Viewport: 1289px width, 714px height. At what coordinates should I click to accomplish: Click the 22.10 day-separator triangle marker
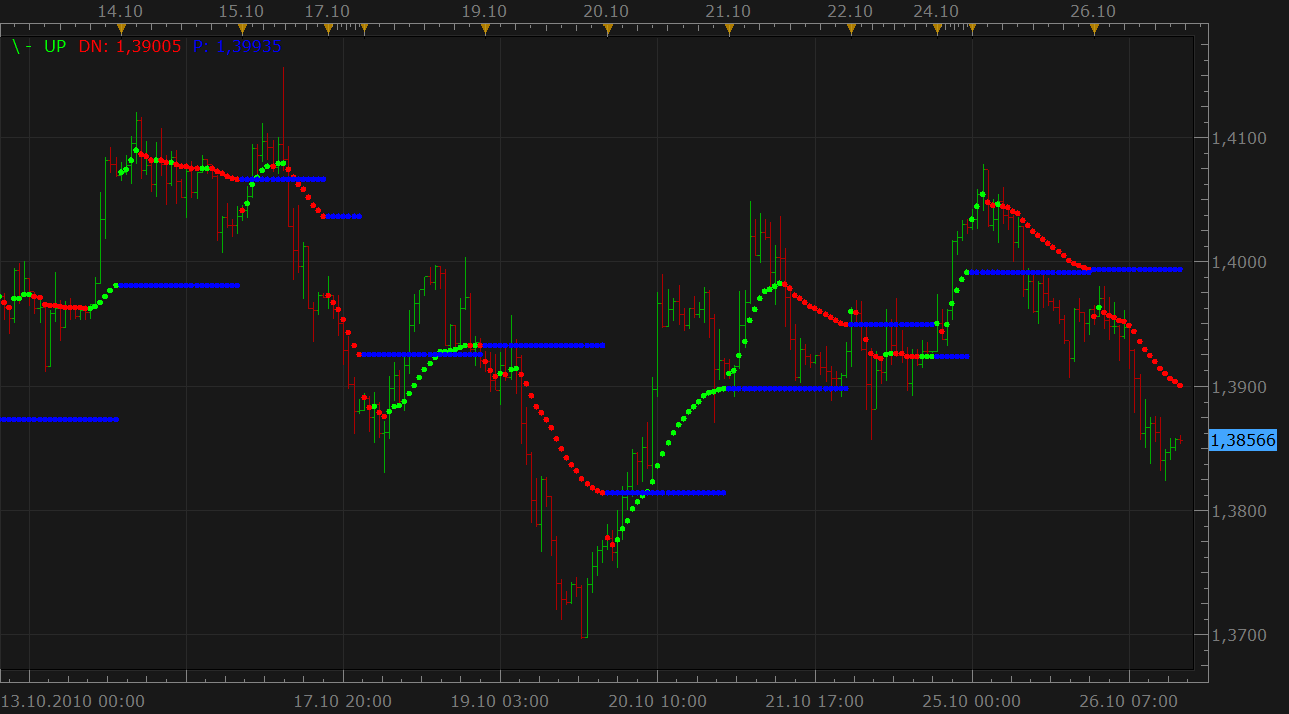(851, 29)
